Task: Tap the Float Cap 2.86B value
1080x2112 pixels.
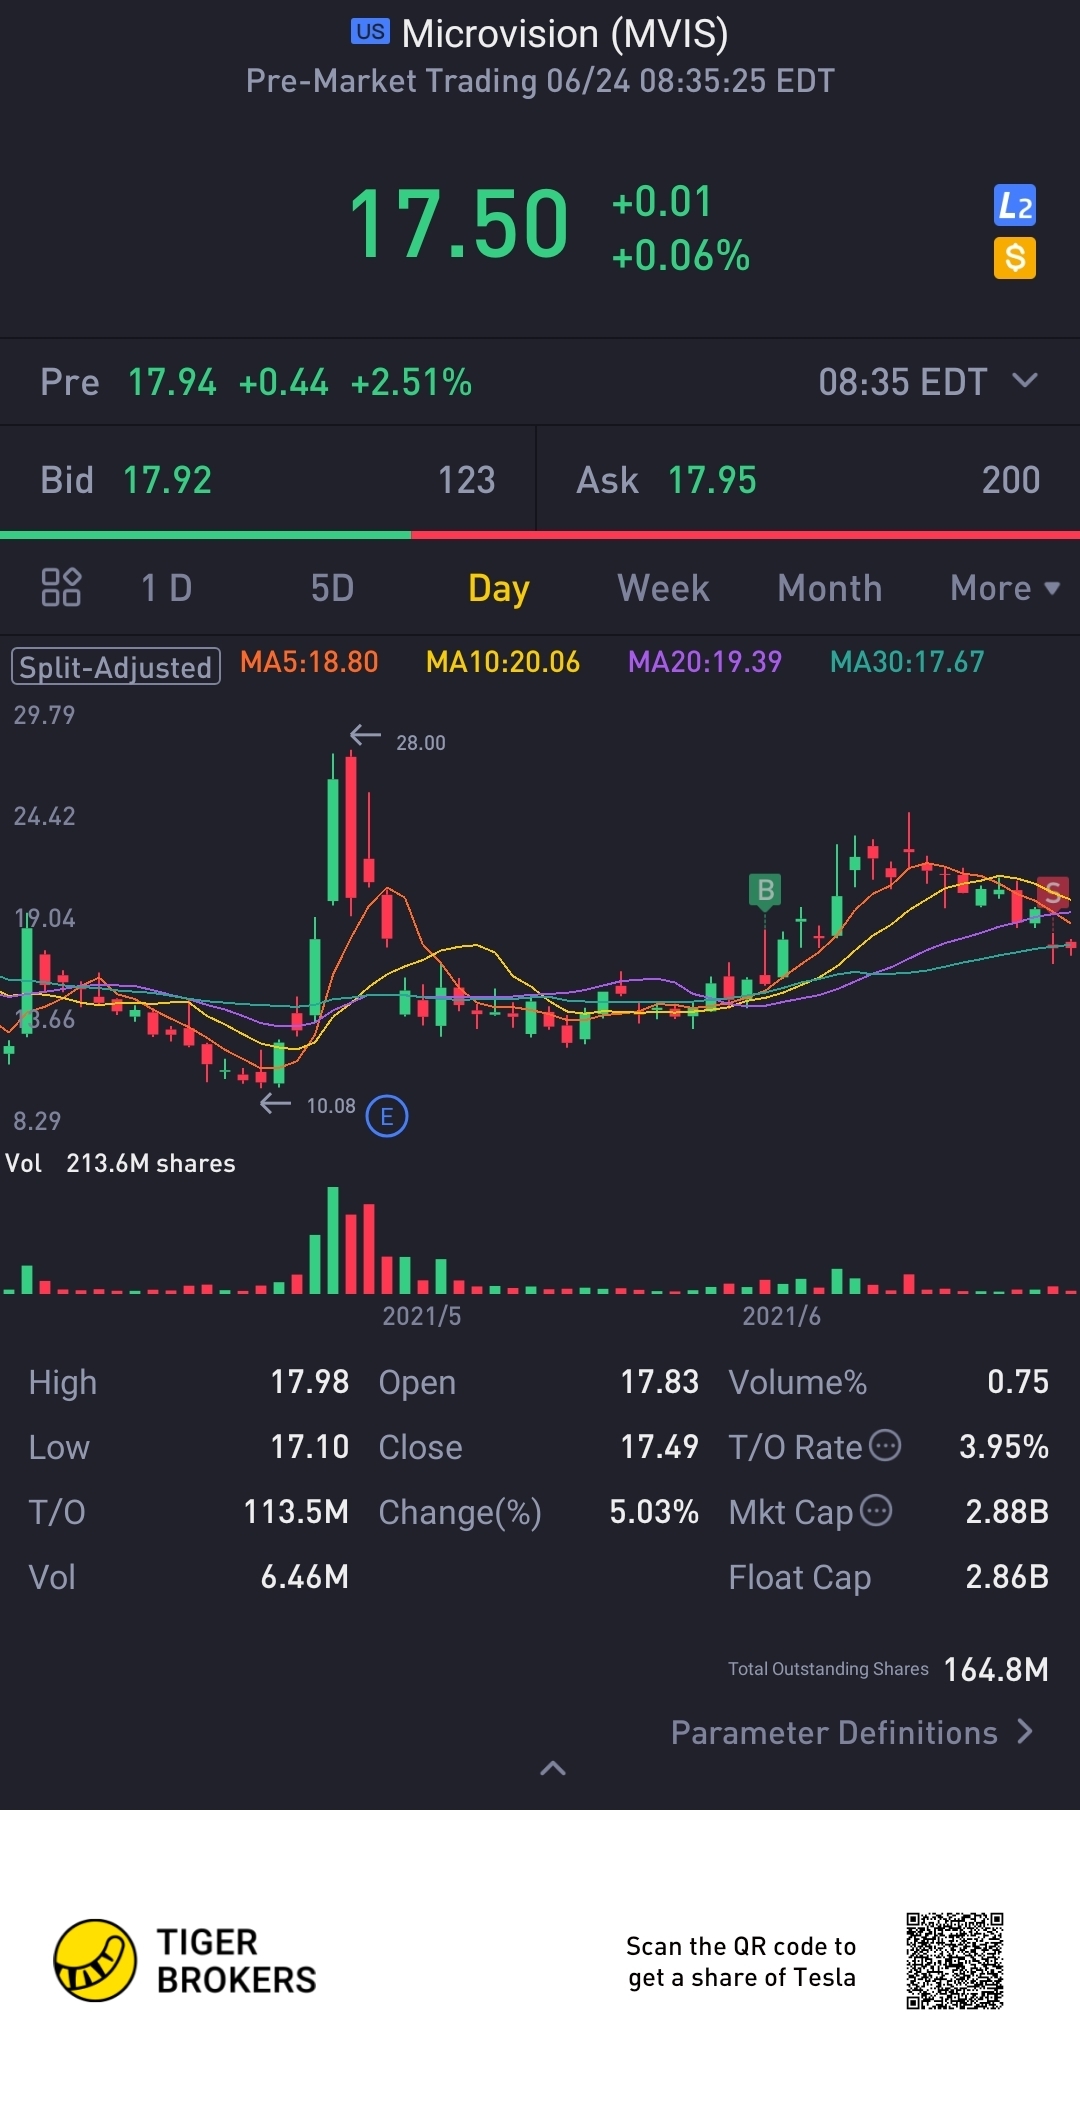Action: 1007,1577
